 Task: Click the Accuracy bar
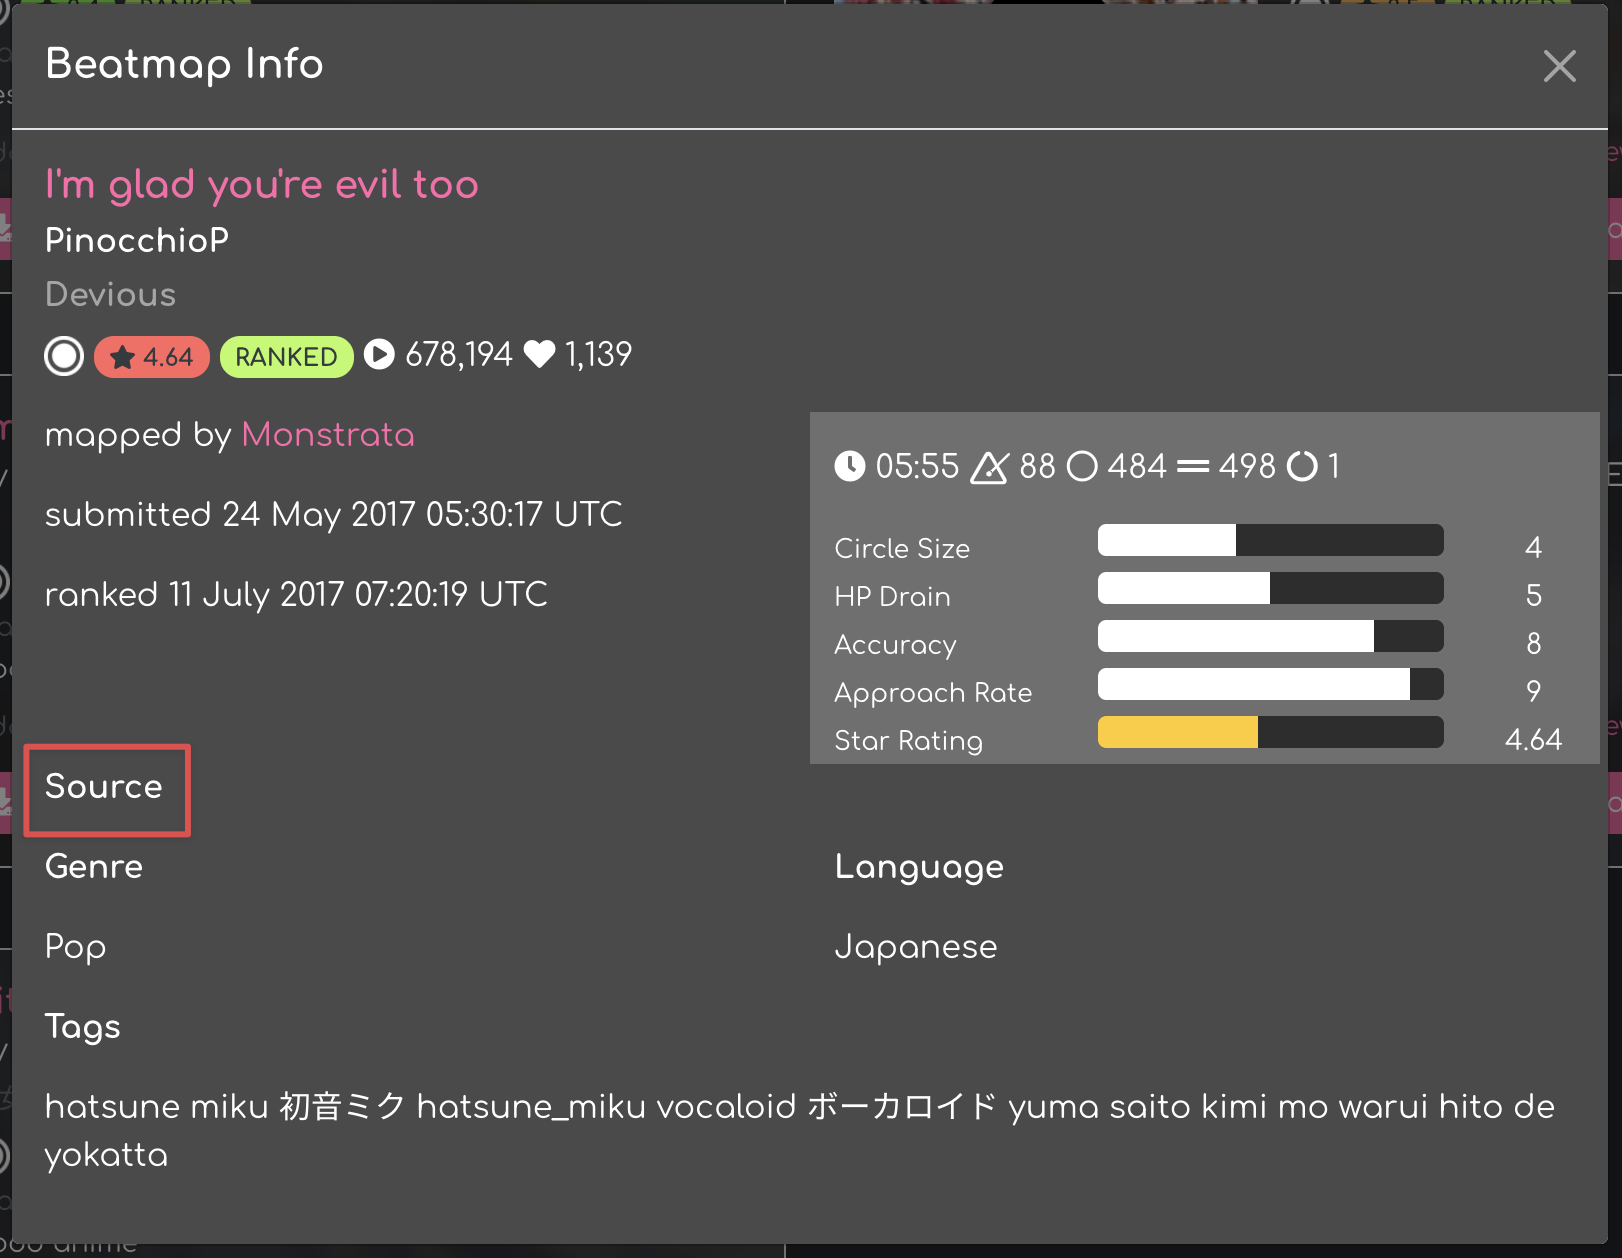1270,636
